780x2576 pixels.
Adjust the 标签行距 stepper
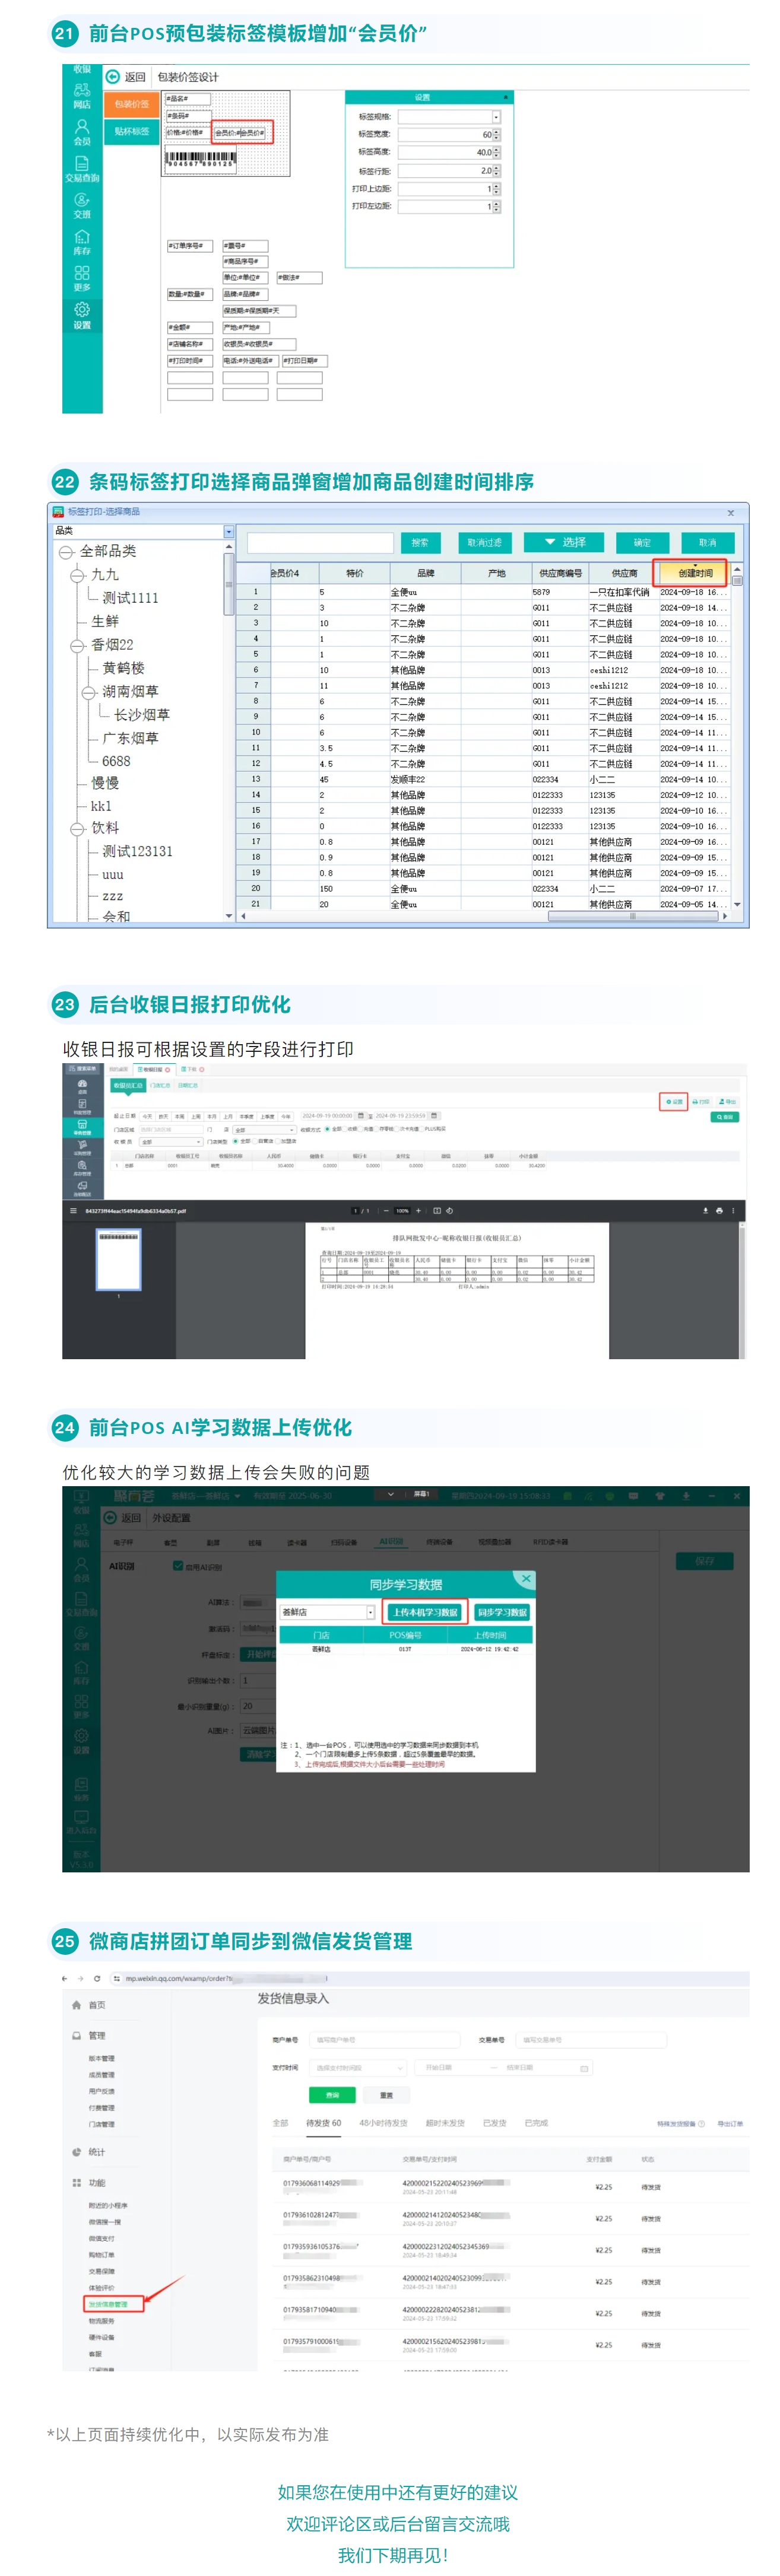click(497, 171)
